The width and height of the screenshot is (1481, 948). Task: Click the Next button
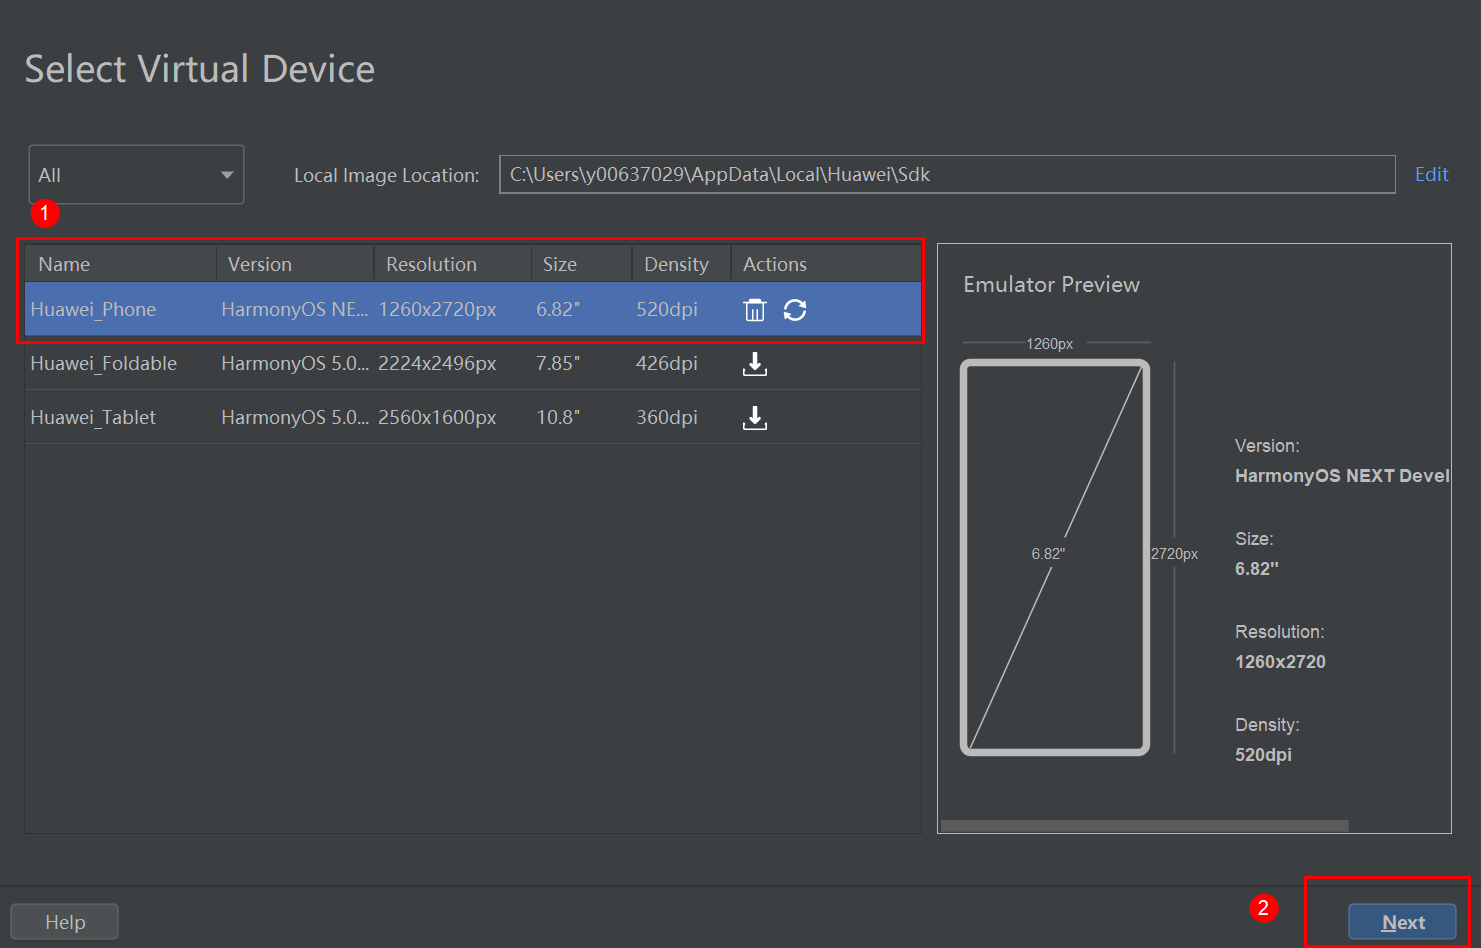(1402, 922)
